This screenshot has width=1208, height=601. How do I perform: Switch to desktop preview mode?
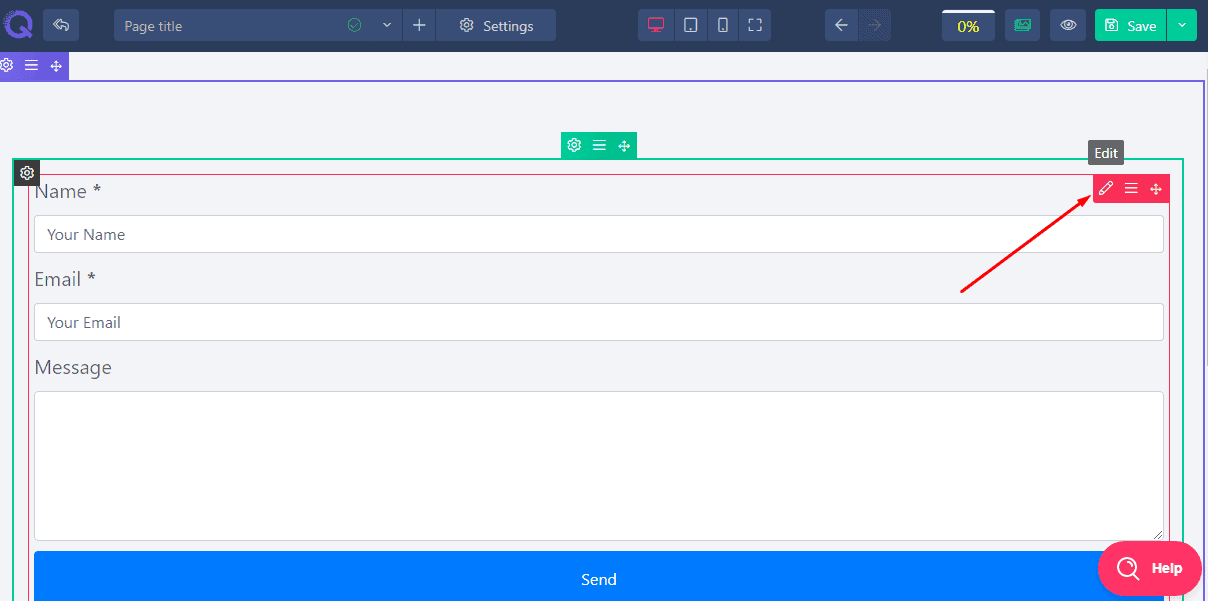pyautogui.click(x=656, y=26)
